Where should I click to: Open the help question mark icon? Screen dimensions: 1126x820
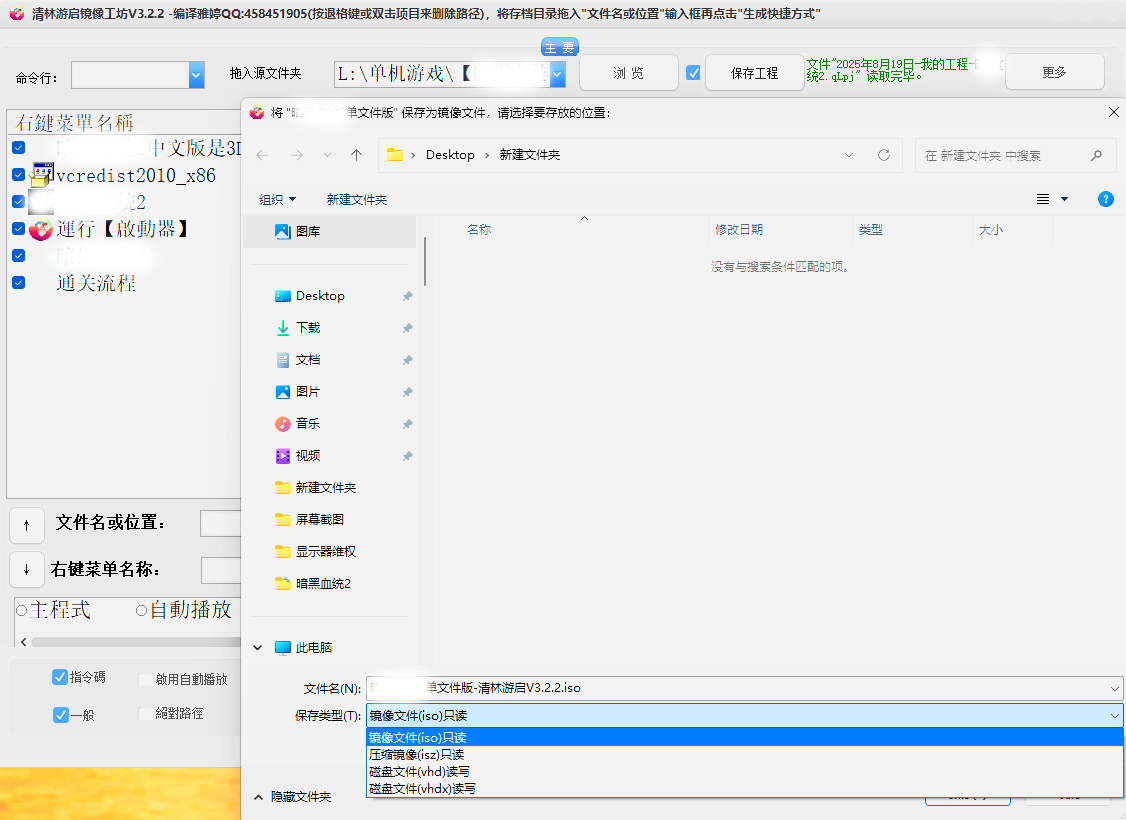[1106, 199]
